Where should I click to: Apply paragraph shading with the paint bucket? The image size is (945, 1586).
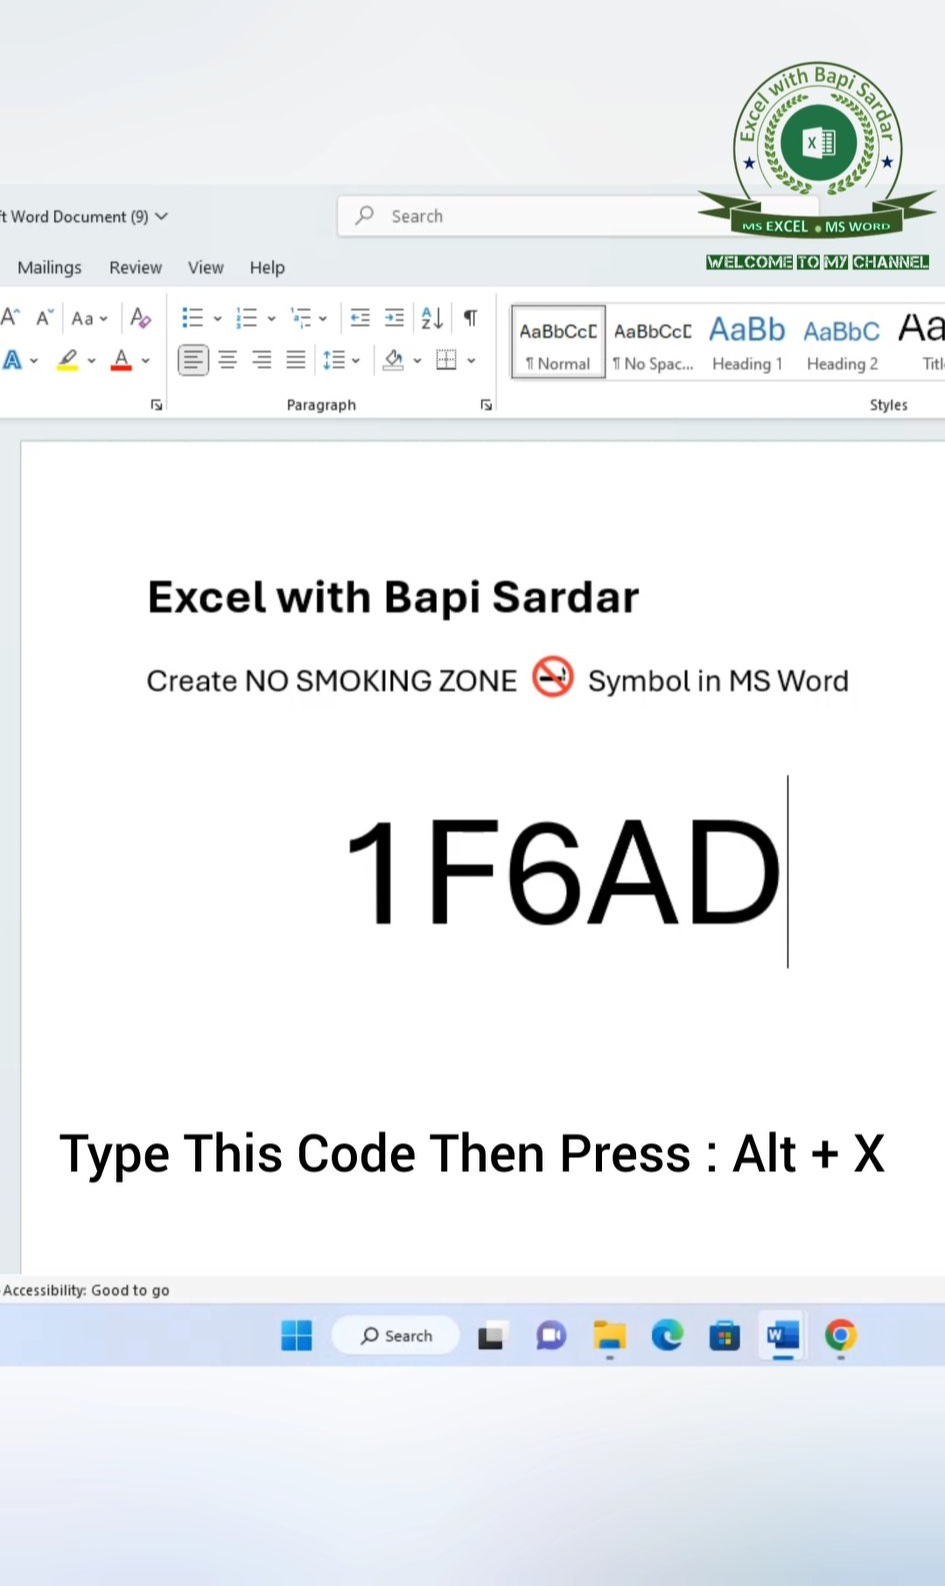point(394,360)
